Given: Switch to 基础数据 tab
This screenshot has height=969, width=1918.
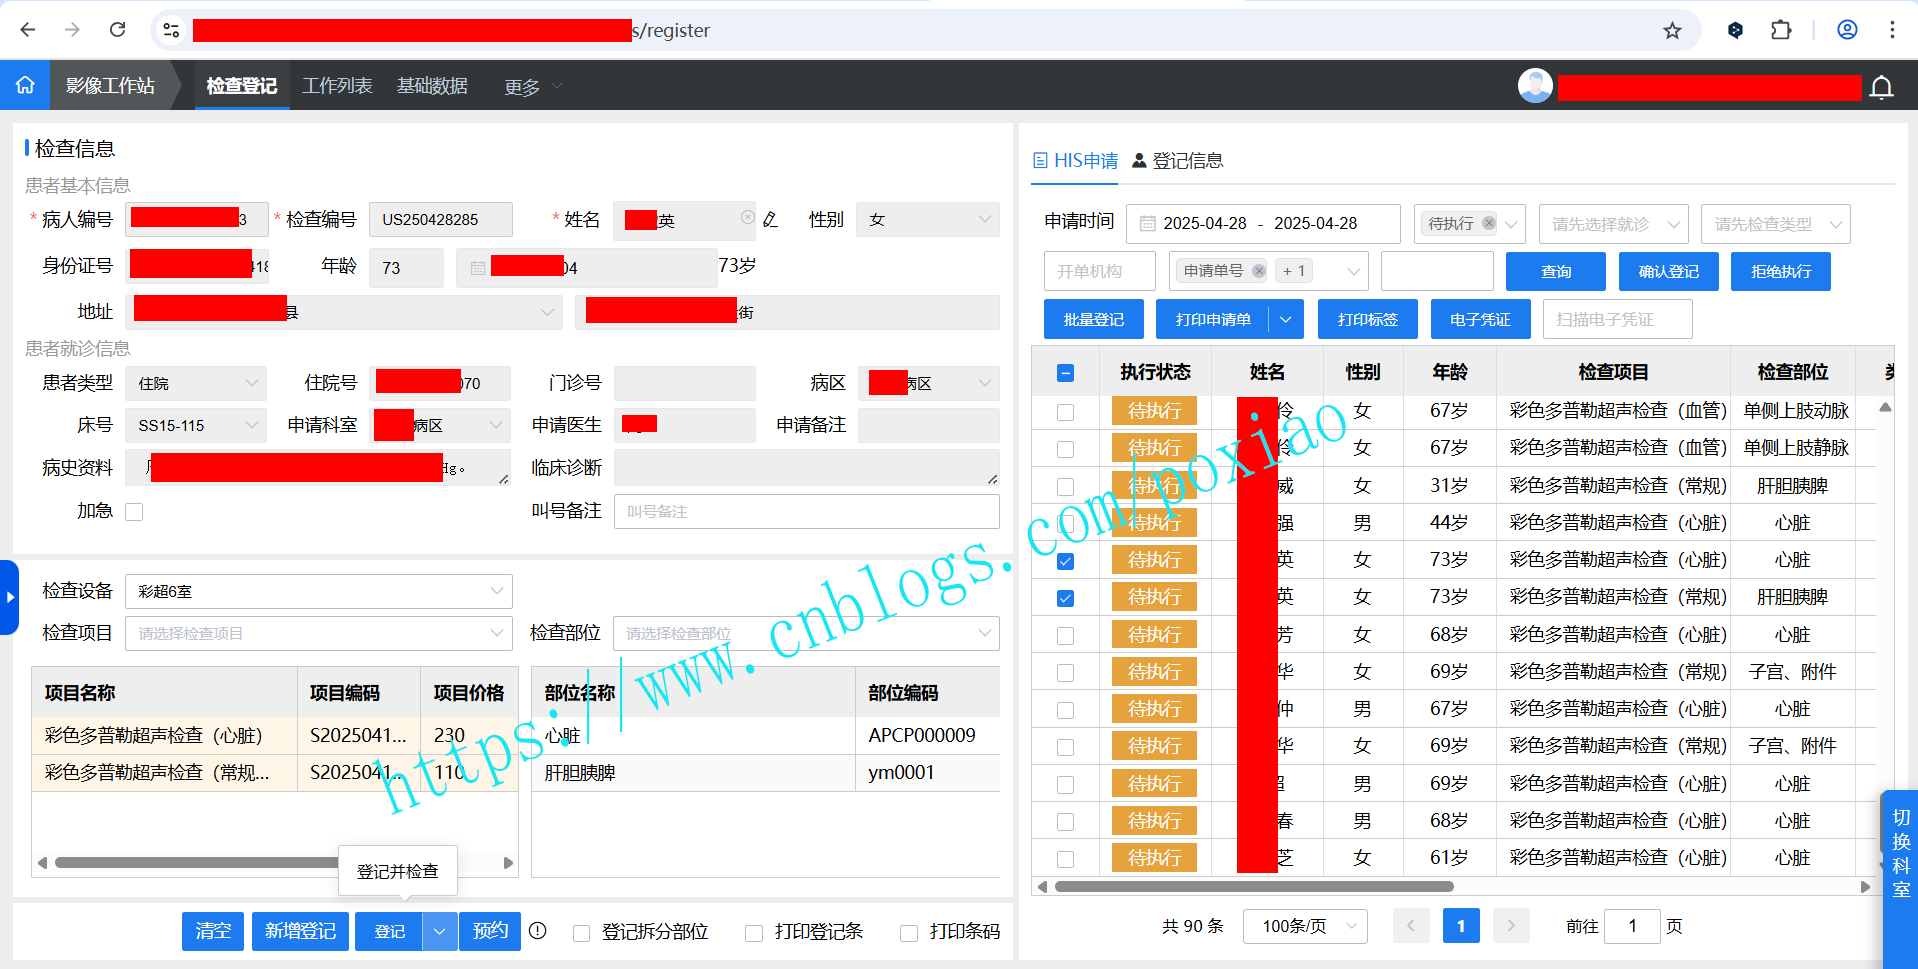Looking at the screenshot, I should click(432, 85).
